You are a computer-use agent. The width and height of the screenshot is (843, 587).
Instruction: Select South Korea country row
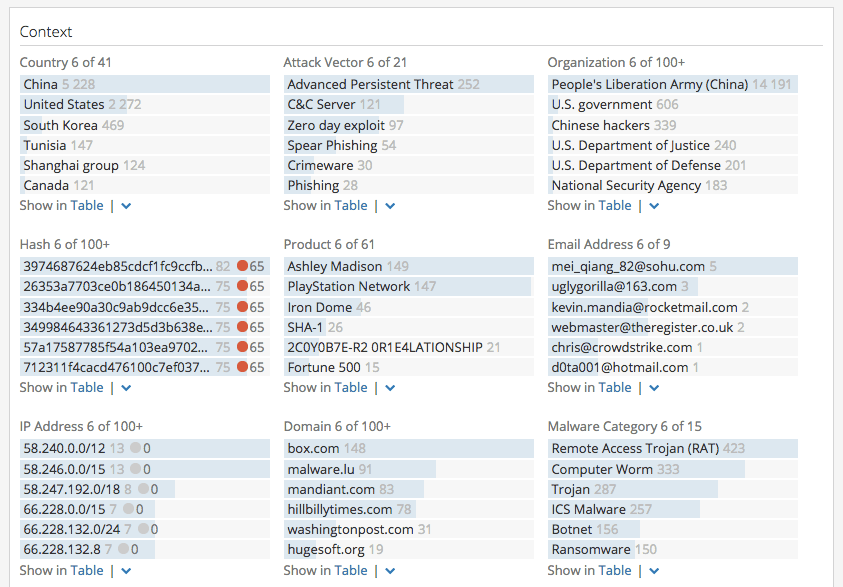pos(145,125)
